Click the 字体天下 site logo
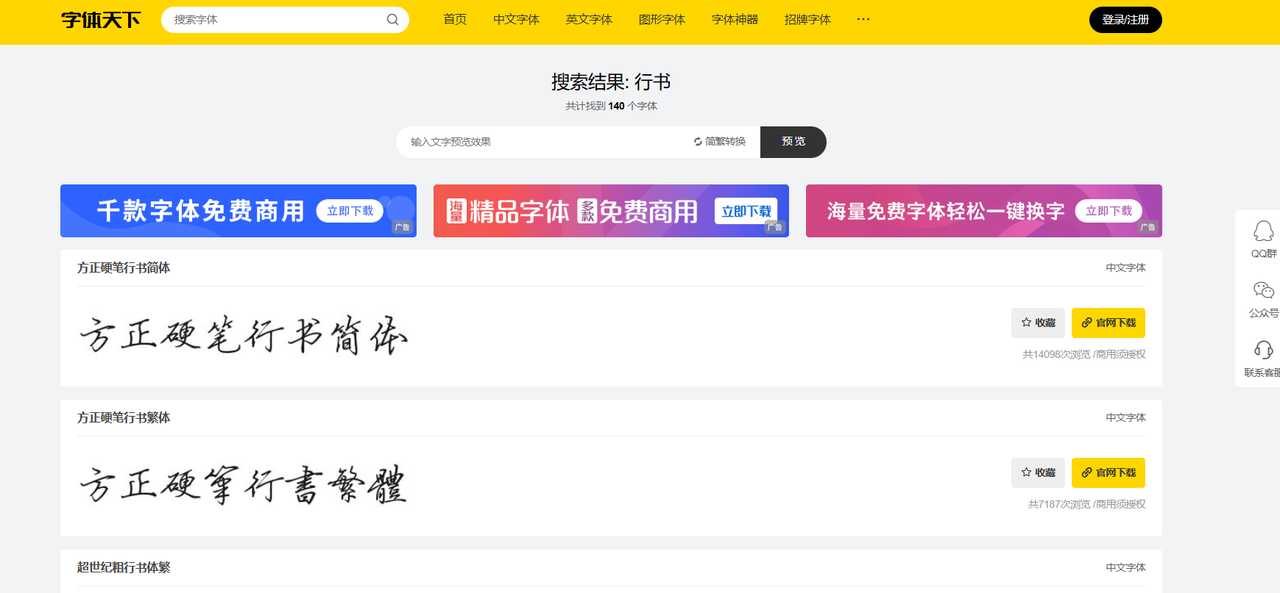The height and width of the screenshot is (593, 1280). (101, 20)
